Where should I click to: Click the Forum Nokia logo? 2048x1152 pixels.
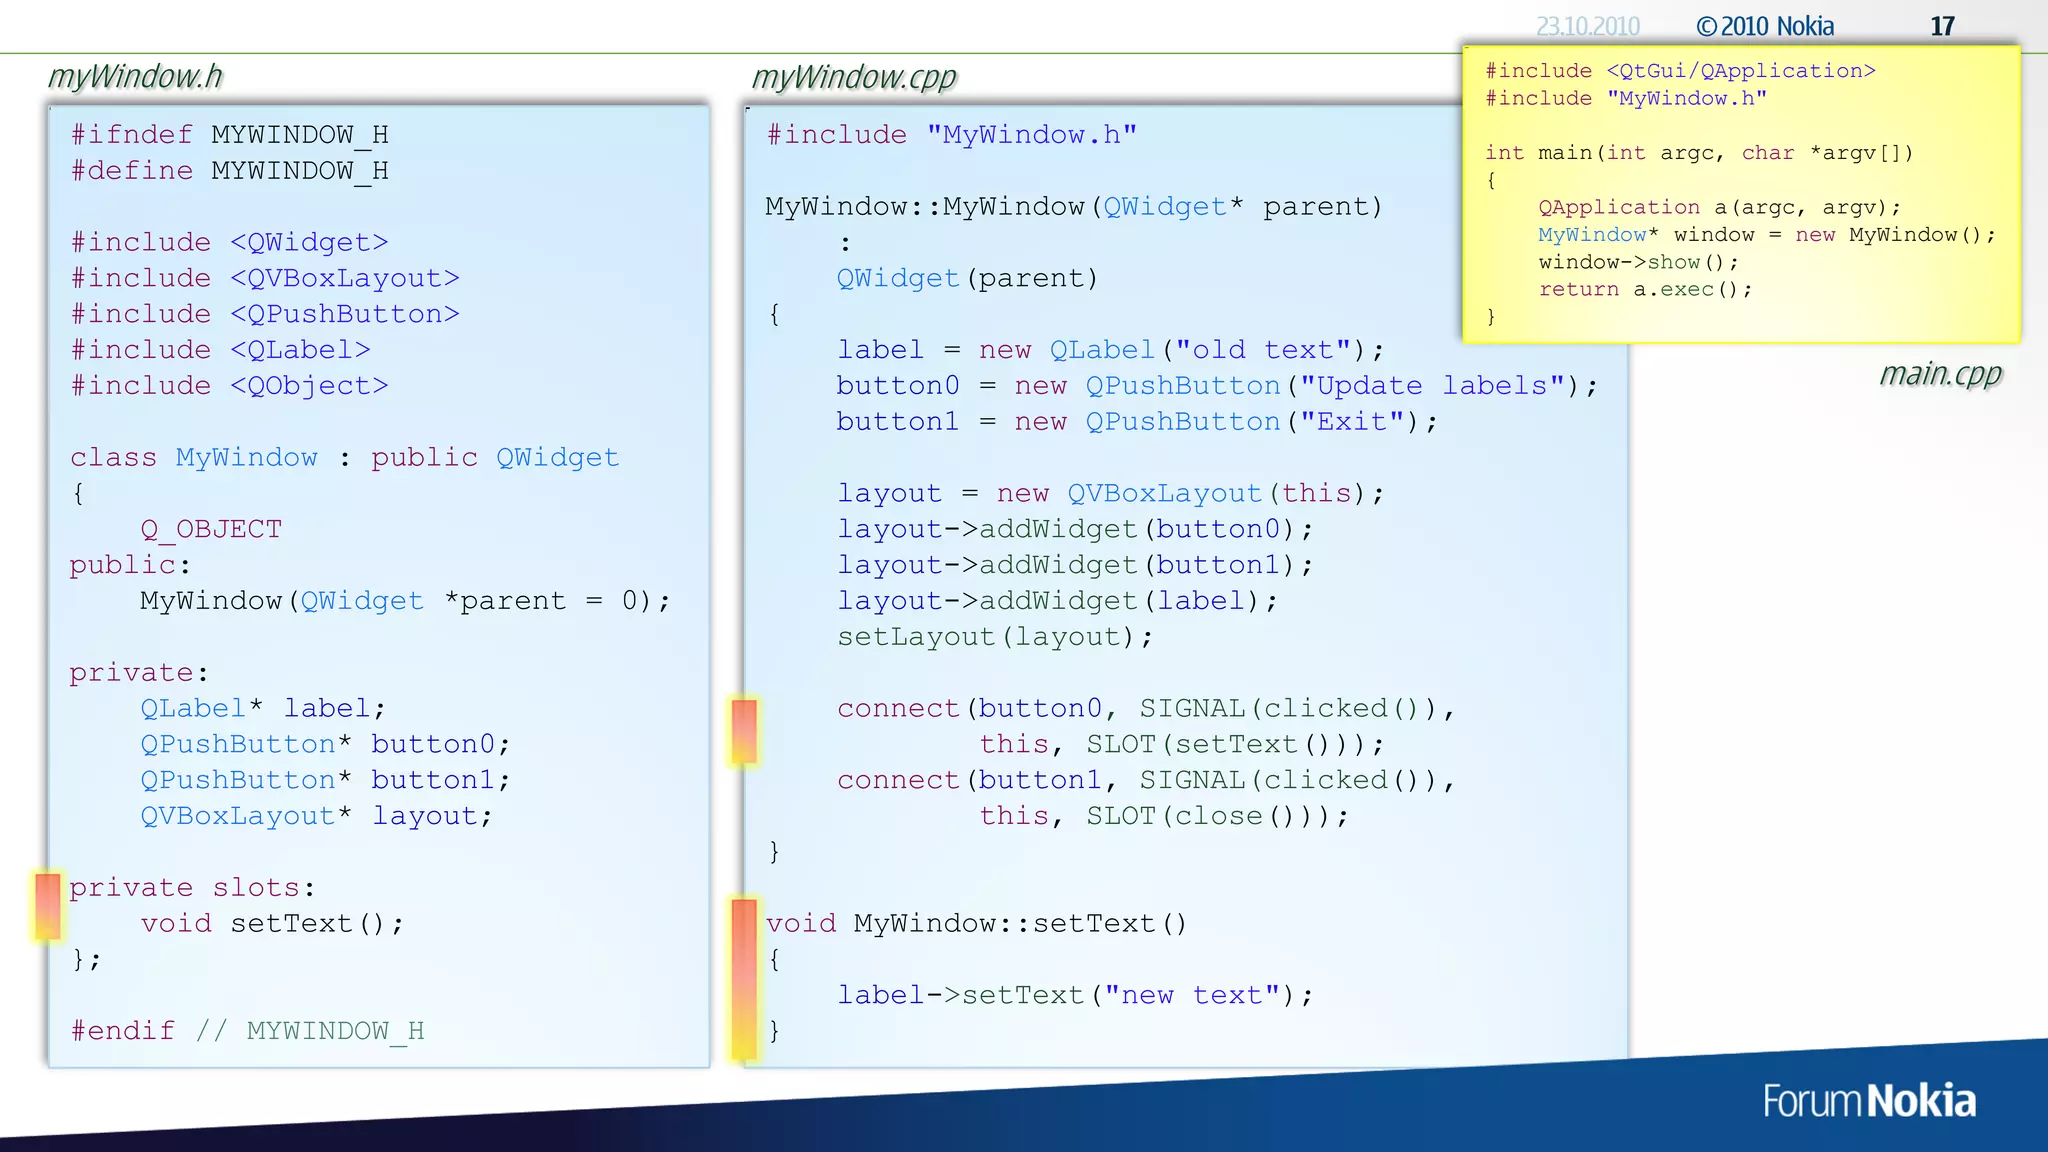1868,1101
